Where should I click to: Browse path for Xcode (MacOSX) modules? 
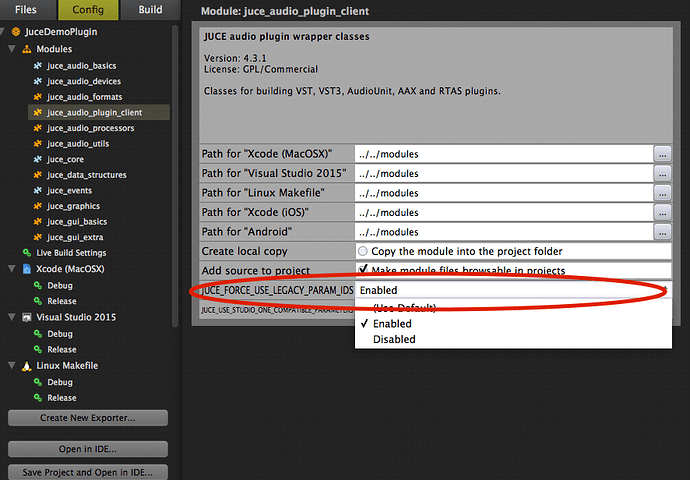(662, 154)
